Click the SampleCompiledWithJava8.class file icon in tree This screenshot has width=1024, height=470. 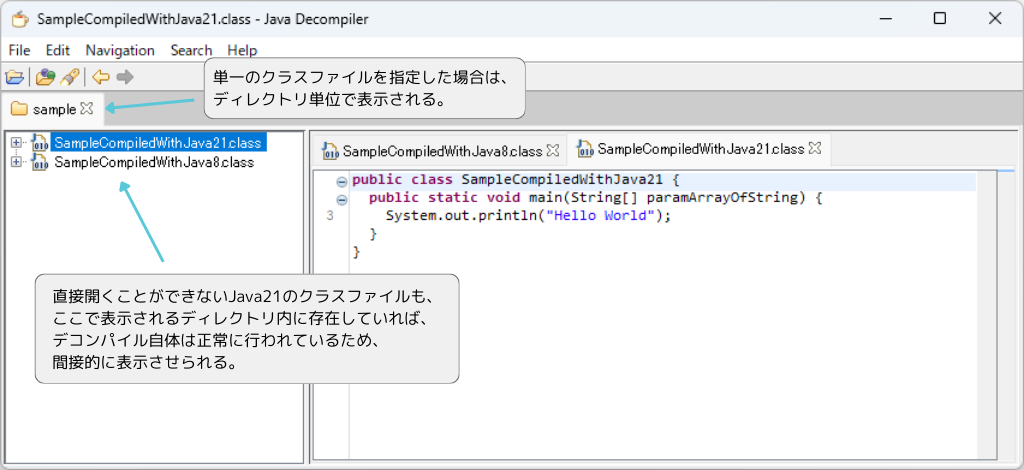pos(40,162)
